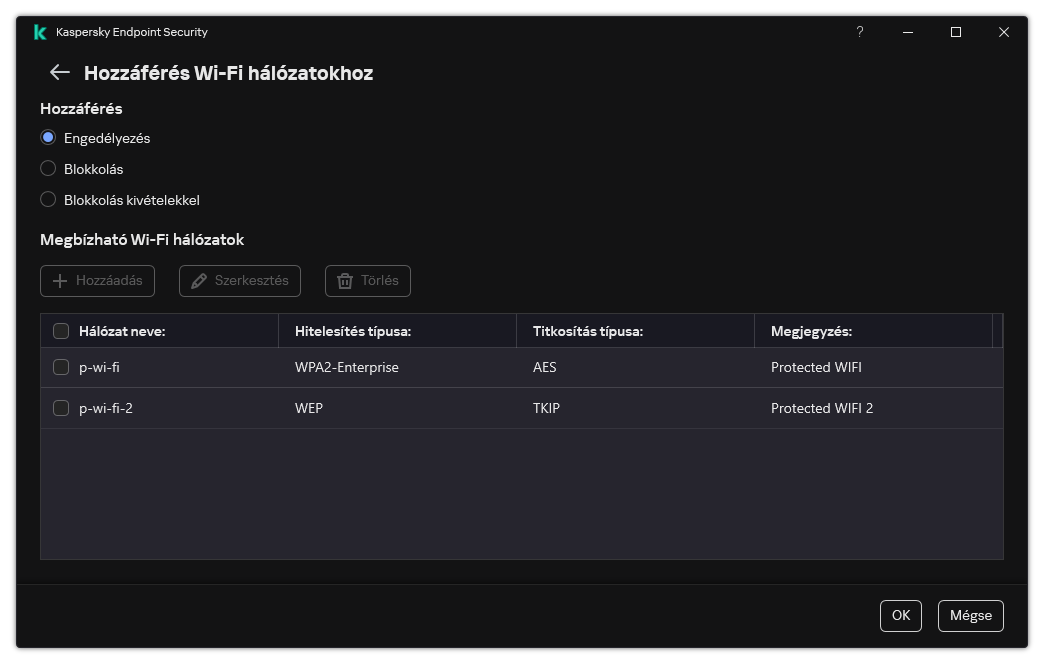Open help via question mark icon
This screenshot has height=664, width=1044.
point(859,32)
